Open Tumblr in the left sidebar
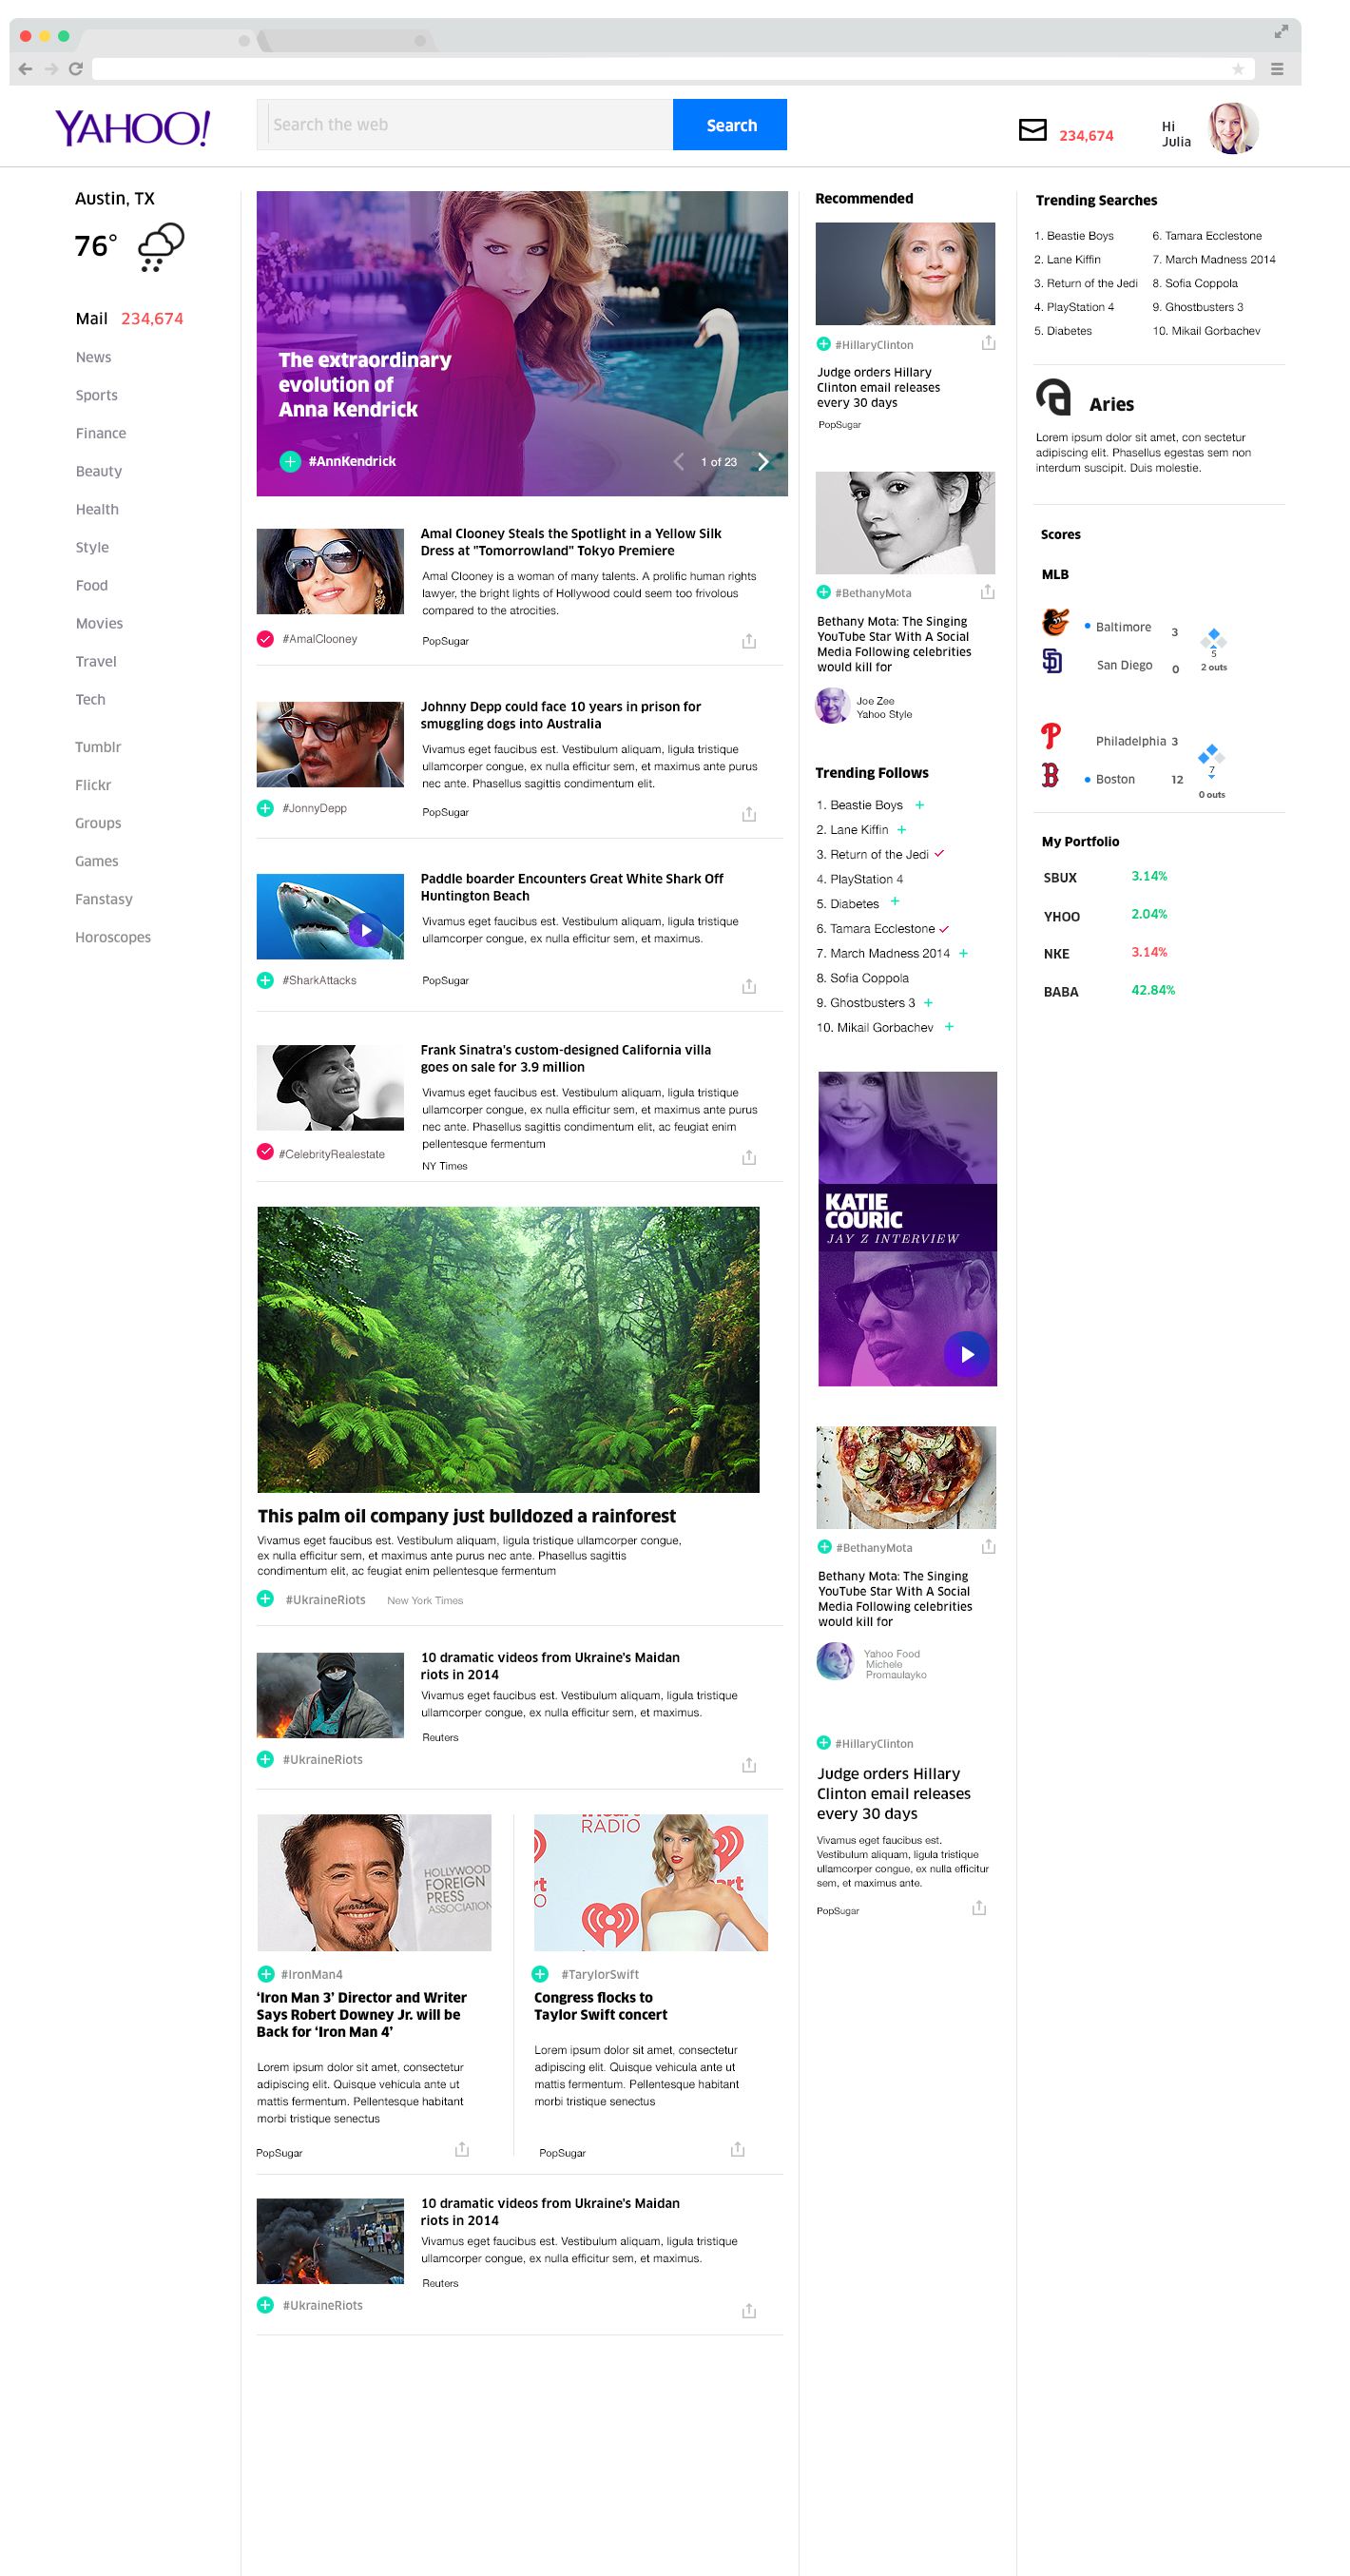1350x2576 pixels. coord(98,747)
